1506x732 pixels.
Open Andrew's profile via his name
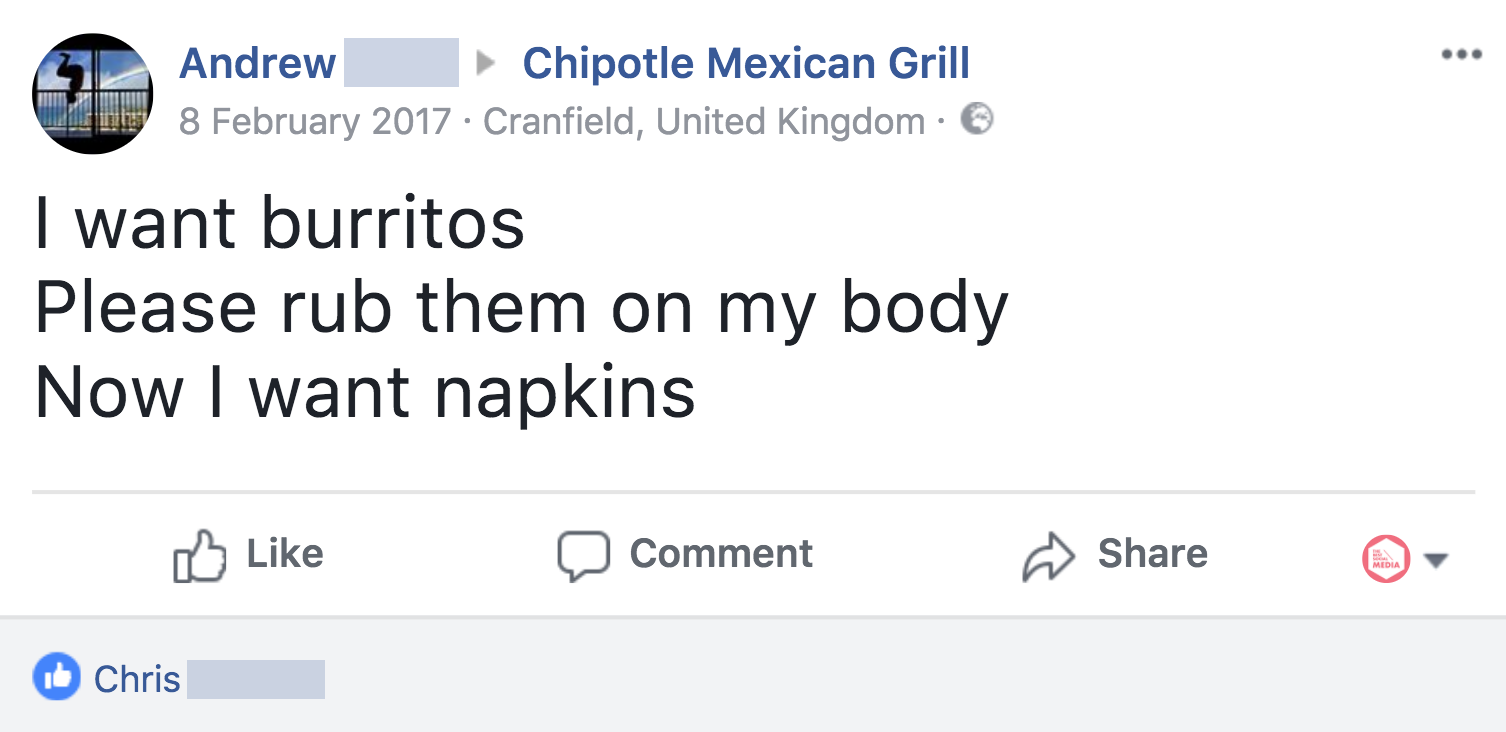[x=257, y=64]
